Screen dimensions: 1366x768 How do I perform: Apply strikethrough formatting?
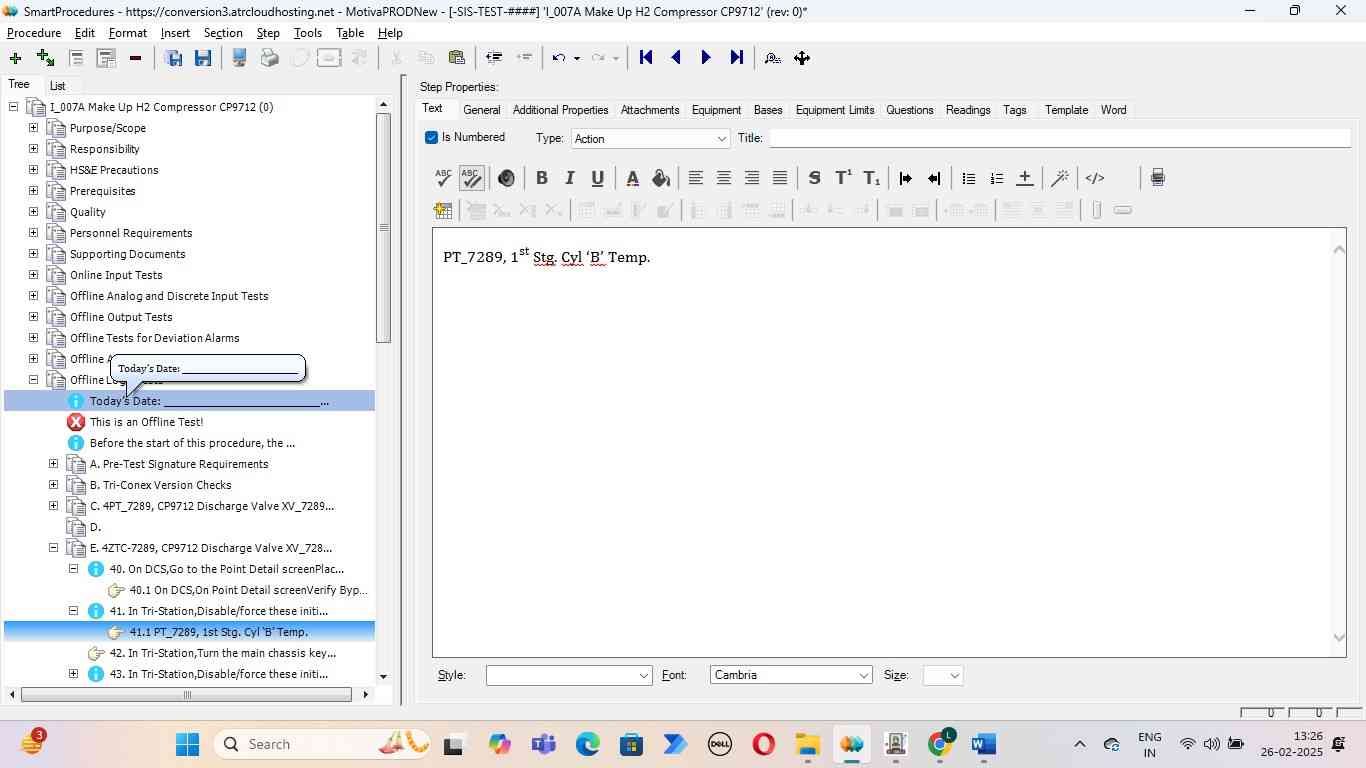click(814, 178)
